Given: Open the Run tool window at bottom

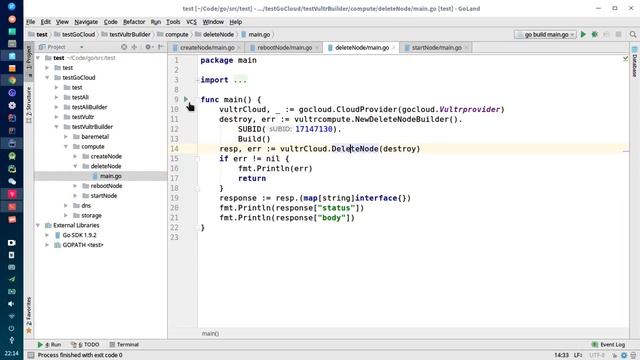Looking at the screenshot, I should click(x=49, y=344).
